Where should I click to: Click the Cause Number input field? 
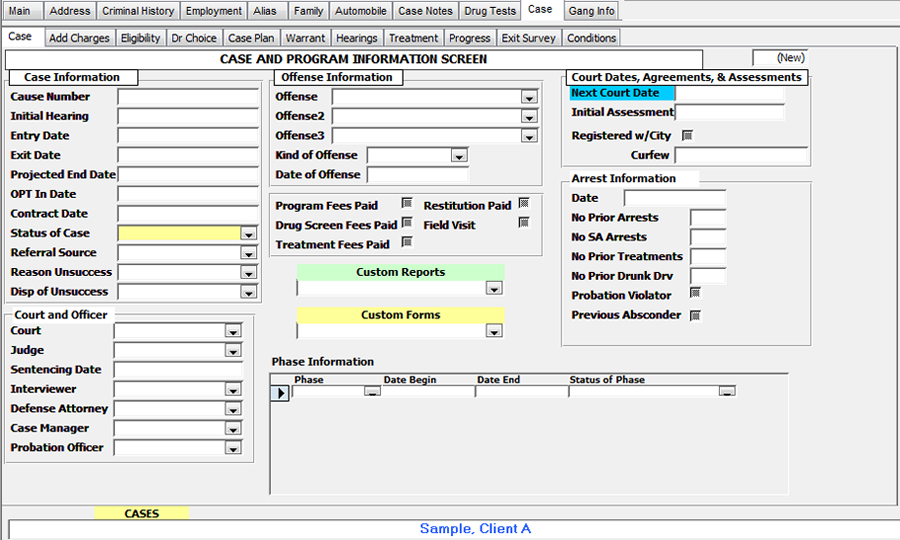coord(188,97)
